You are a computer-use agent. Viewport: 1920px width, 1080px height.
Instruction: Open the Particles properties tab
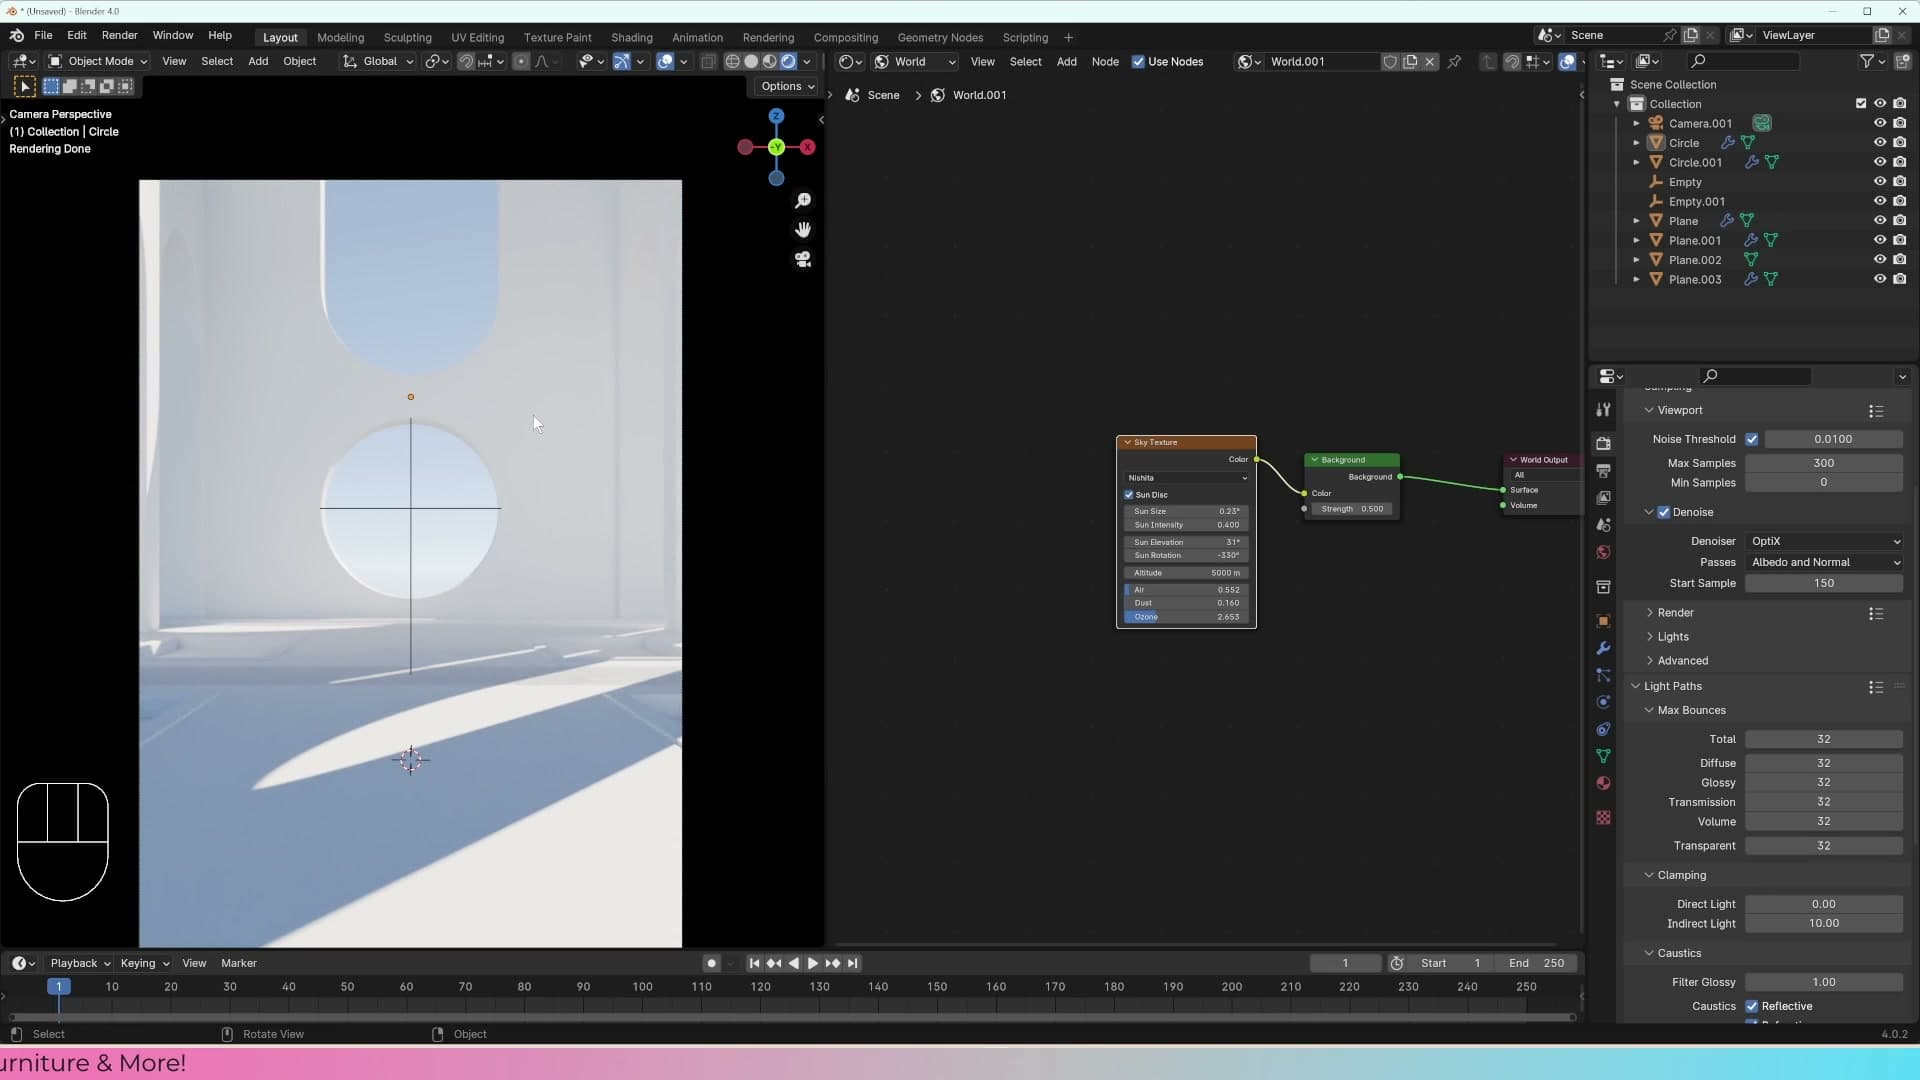1603,675
